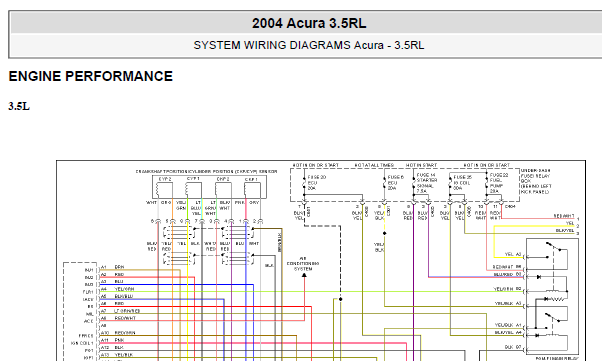
Task: Click the 'AIR CONDITIONING SYSTEM' label
Action: click(303, 264)
